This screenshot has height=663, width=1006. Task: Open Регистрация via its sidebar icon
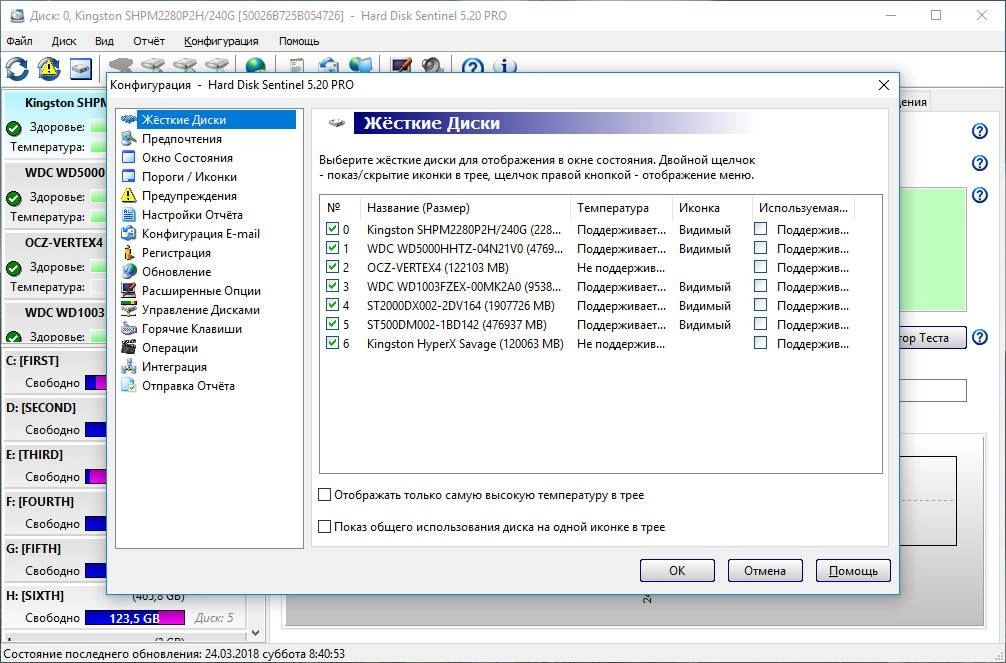point(129,252)
